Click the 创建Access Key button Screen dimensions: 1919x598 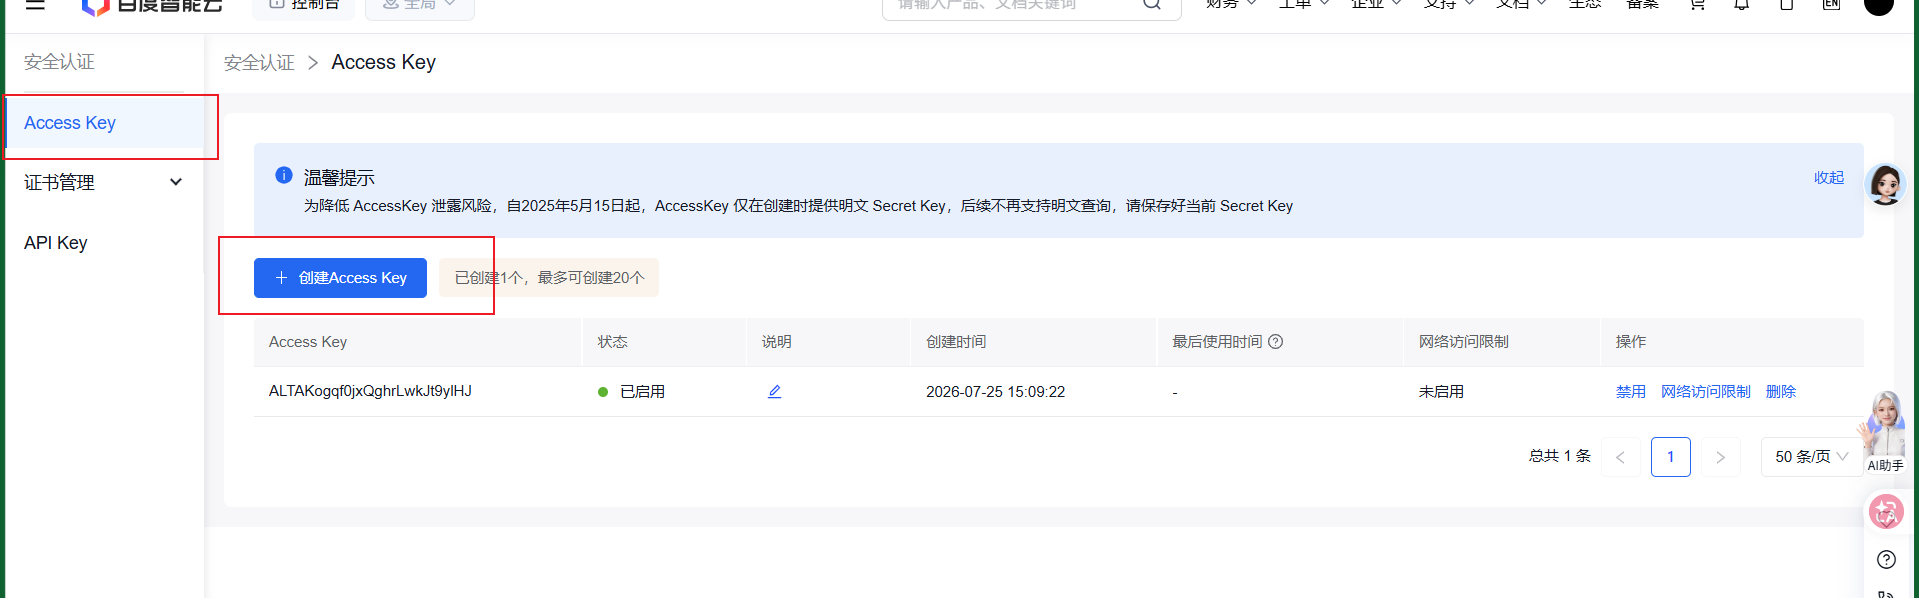click(340, 278)
